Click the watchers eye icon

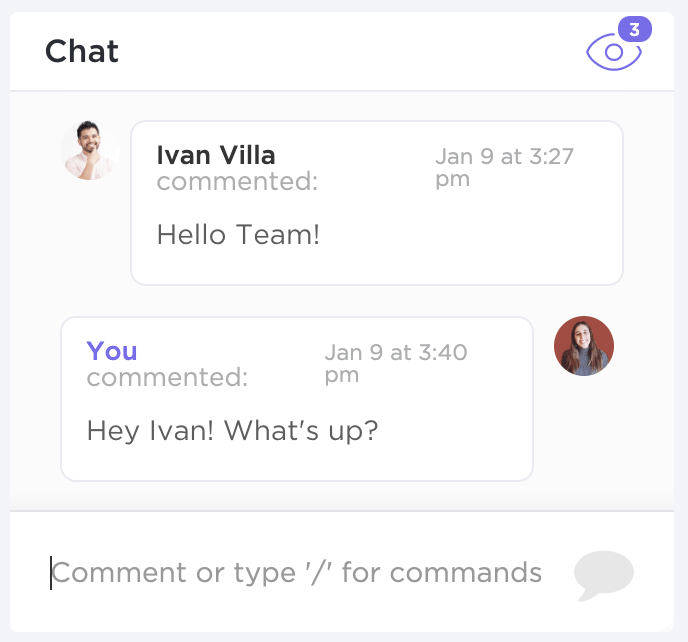(613, 52)
